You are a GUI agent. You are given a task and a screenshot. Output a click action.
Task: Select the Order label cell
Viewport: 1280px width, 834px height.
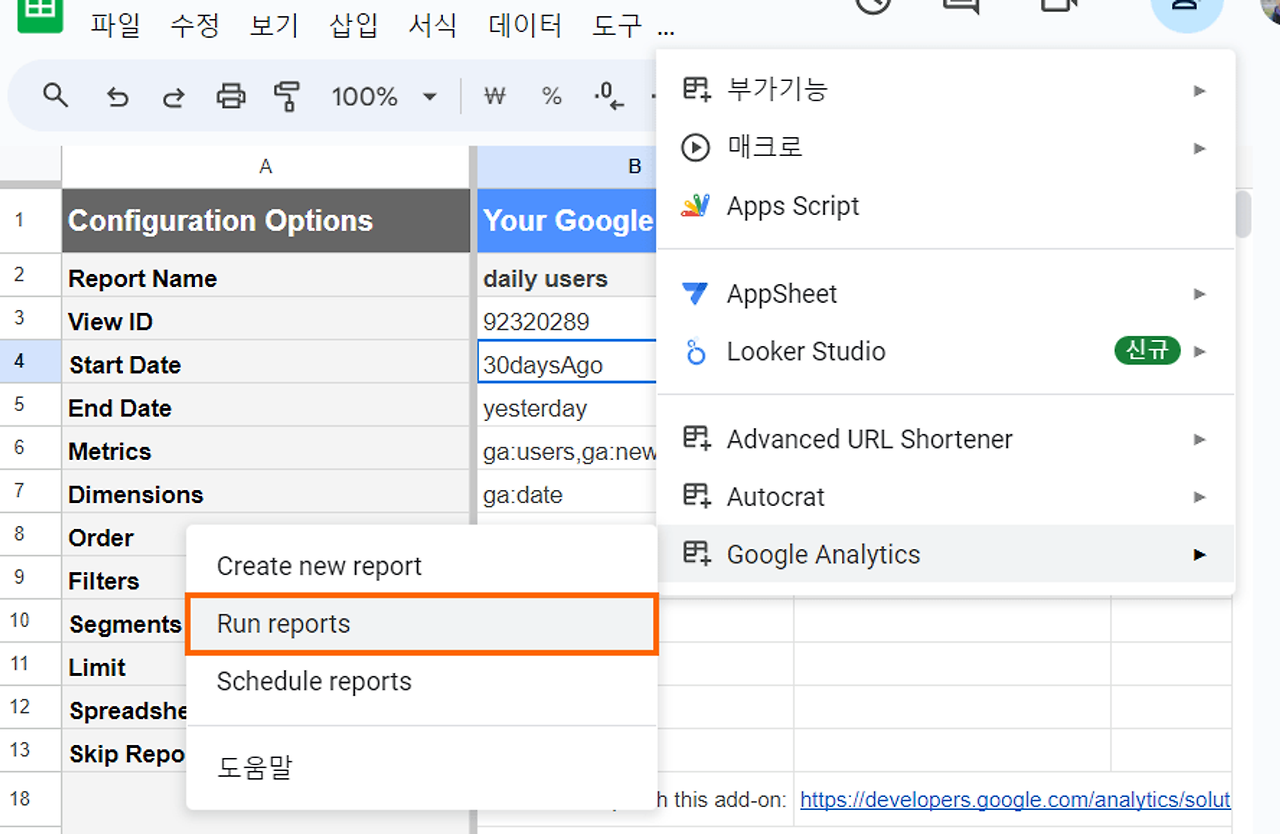pyautogui.click(x=125, y=537)
